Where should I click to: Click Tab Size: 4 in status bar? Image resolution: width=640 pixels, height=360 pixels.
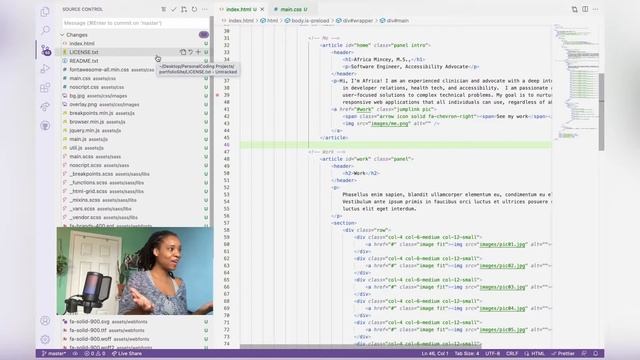point(467,353)
